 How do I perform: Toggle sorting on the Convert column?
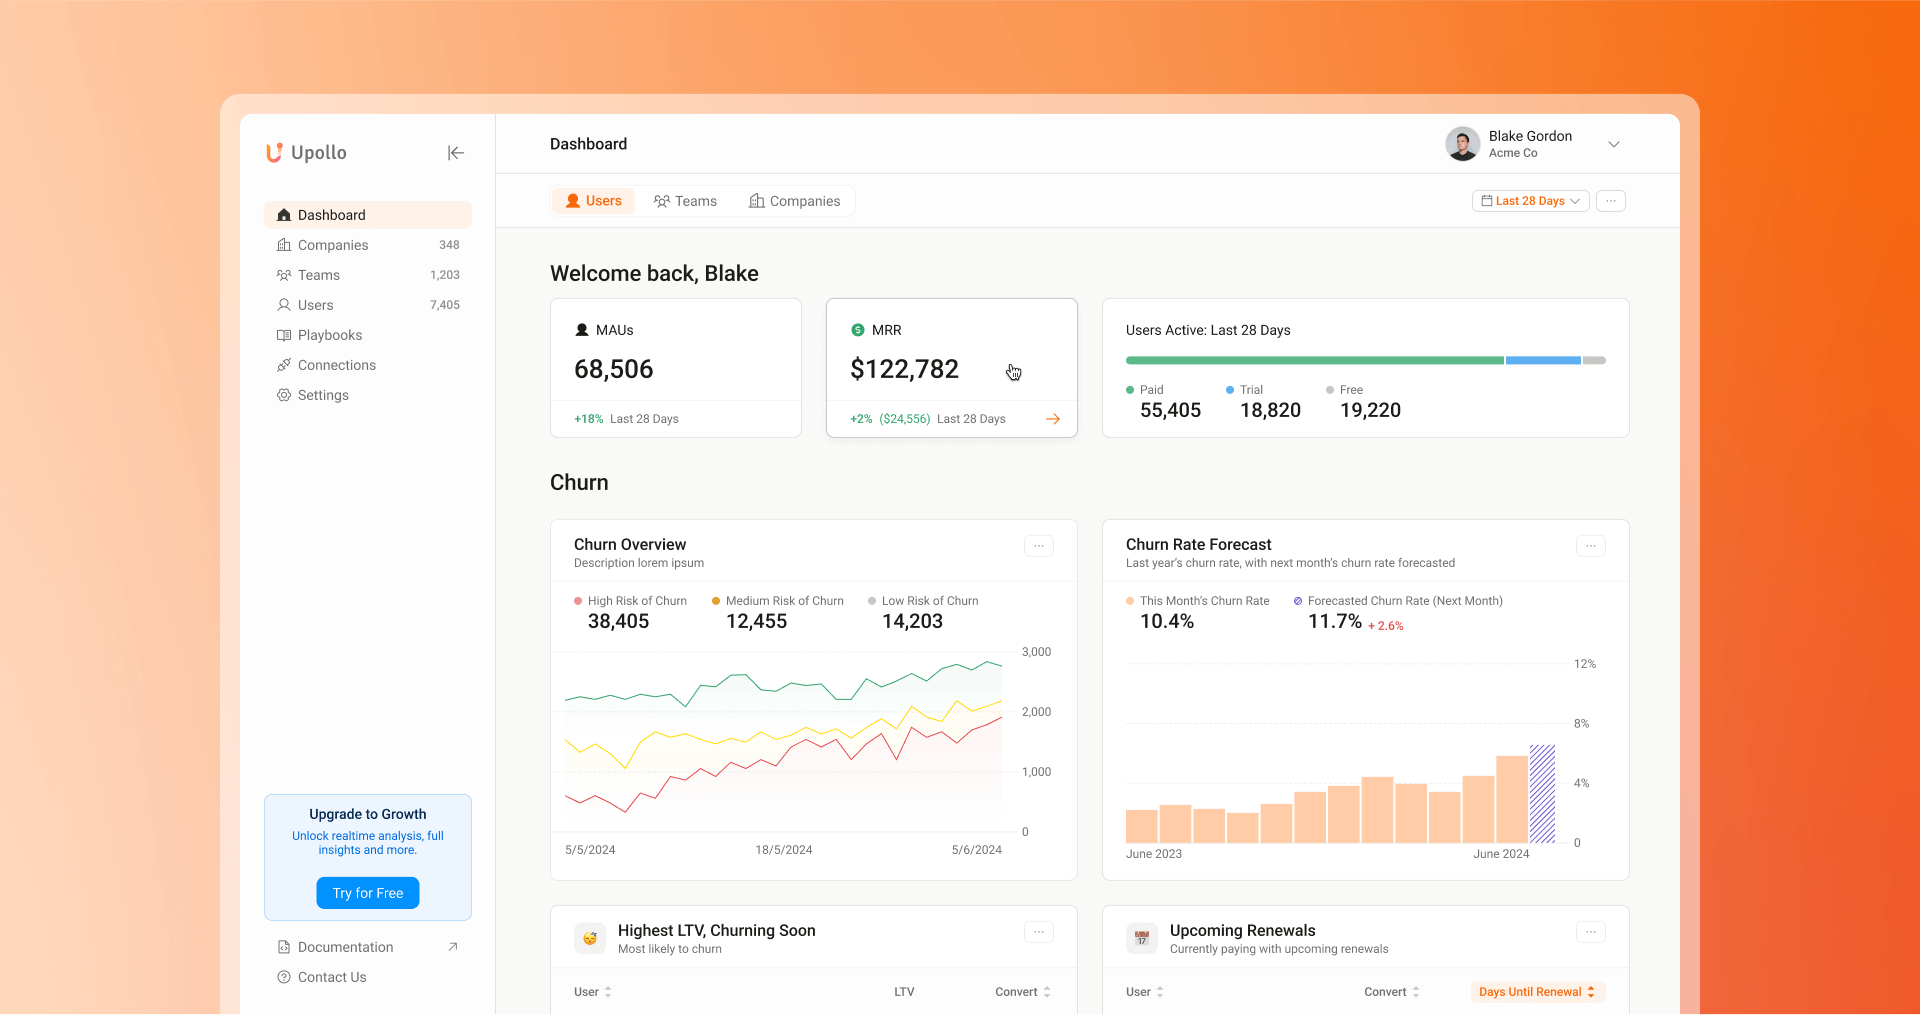(1047, 991)
